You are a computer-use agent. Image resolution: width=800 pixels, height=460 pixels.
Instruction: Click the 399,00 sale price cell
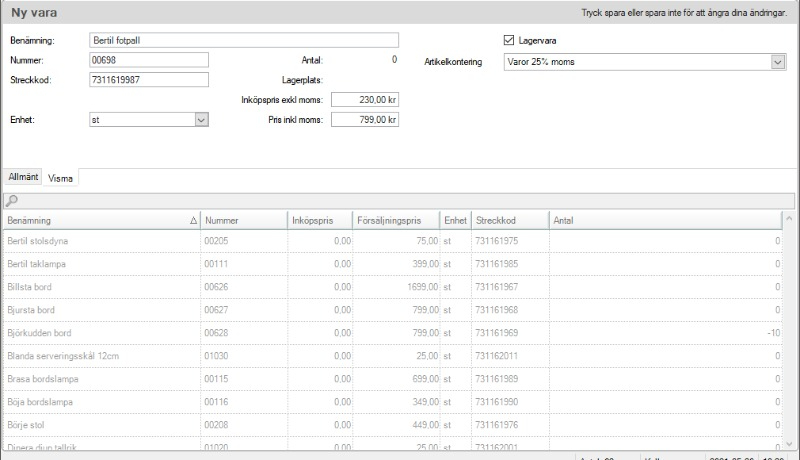click(x=426, y=264)
